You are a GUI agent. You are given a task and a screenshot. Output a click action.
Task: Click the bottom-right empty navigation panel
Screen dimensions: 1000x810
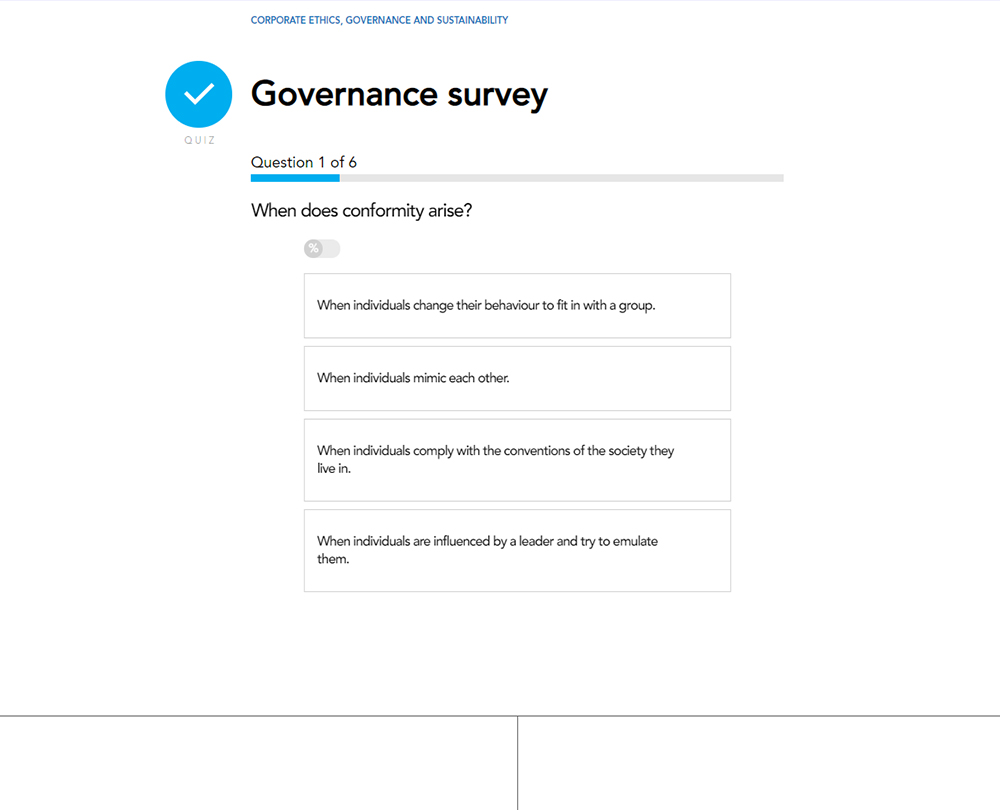point(759,763)
